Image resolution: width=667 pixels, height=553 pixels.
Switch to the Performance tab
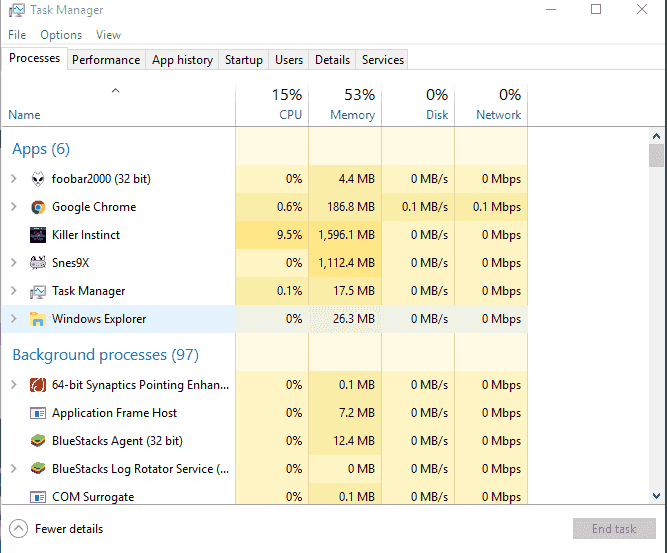pos(106,60)
